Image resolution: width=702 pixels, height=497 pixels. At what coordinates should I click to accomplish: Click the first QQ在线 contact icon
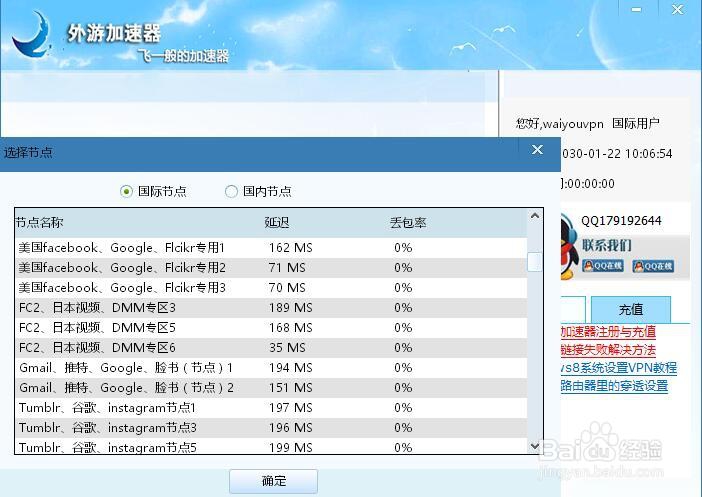point(603,266)
